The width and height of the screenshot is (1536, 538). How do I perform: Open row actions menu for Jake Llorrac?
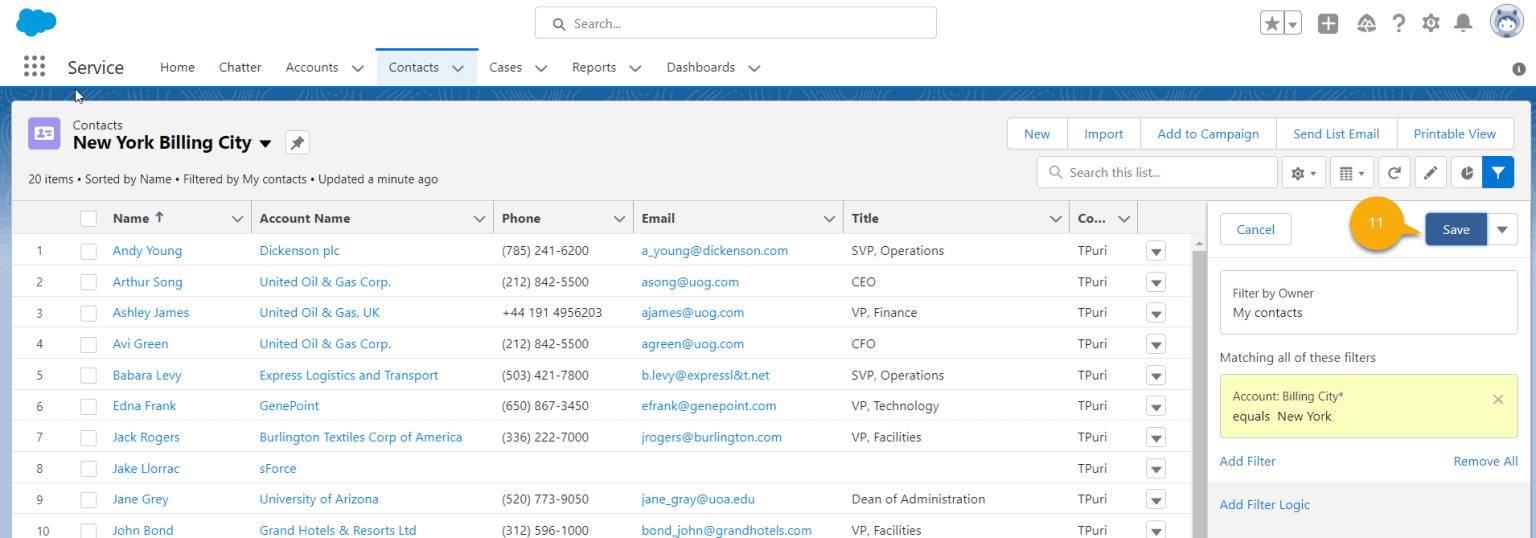click(1156, 469)
